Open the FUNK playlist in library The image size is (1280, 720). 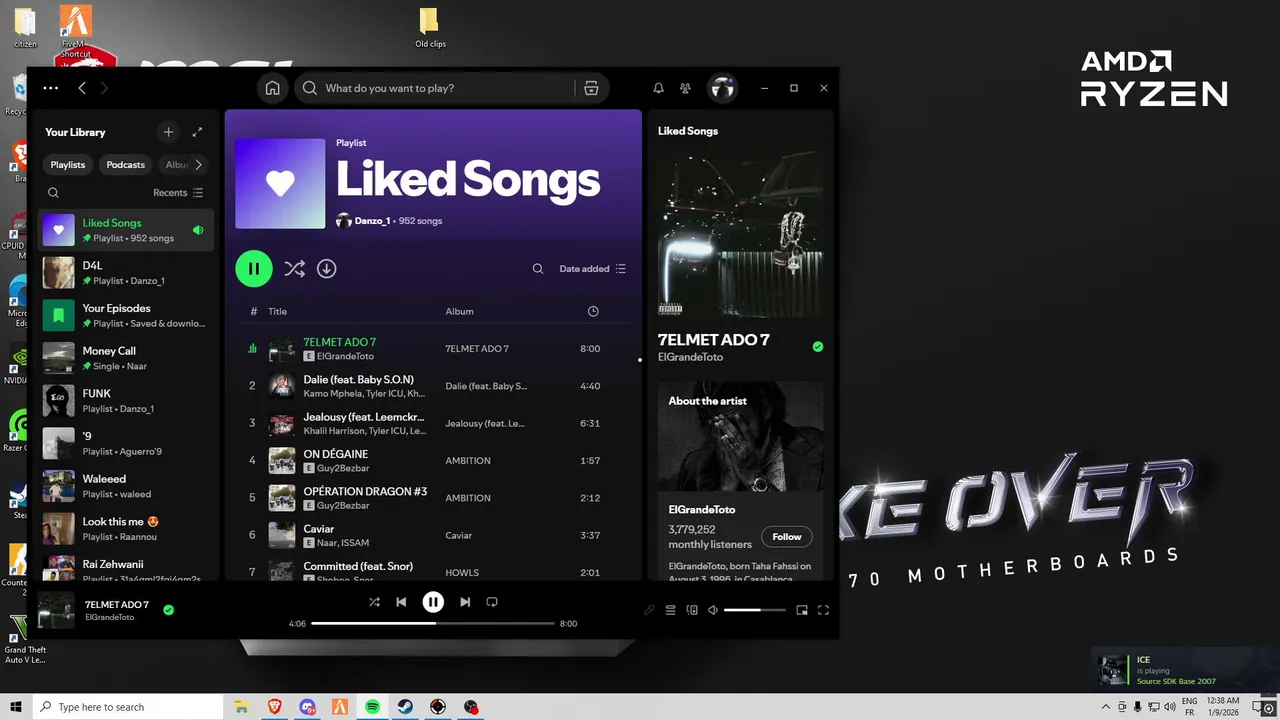[126, 400]
